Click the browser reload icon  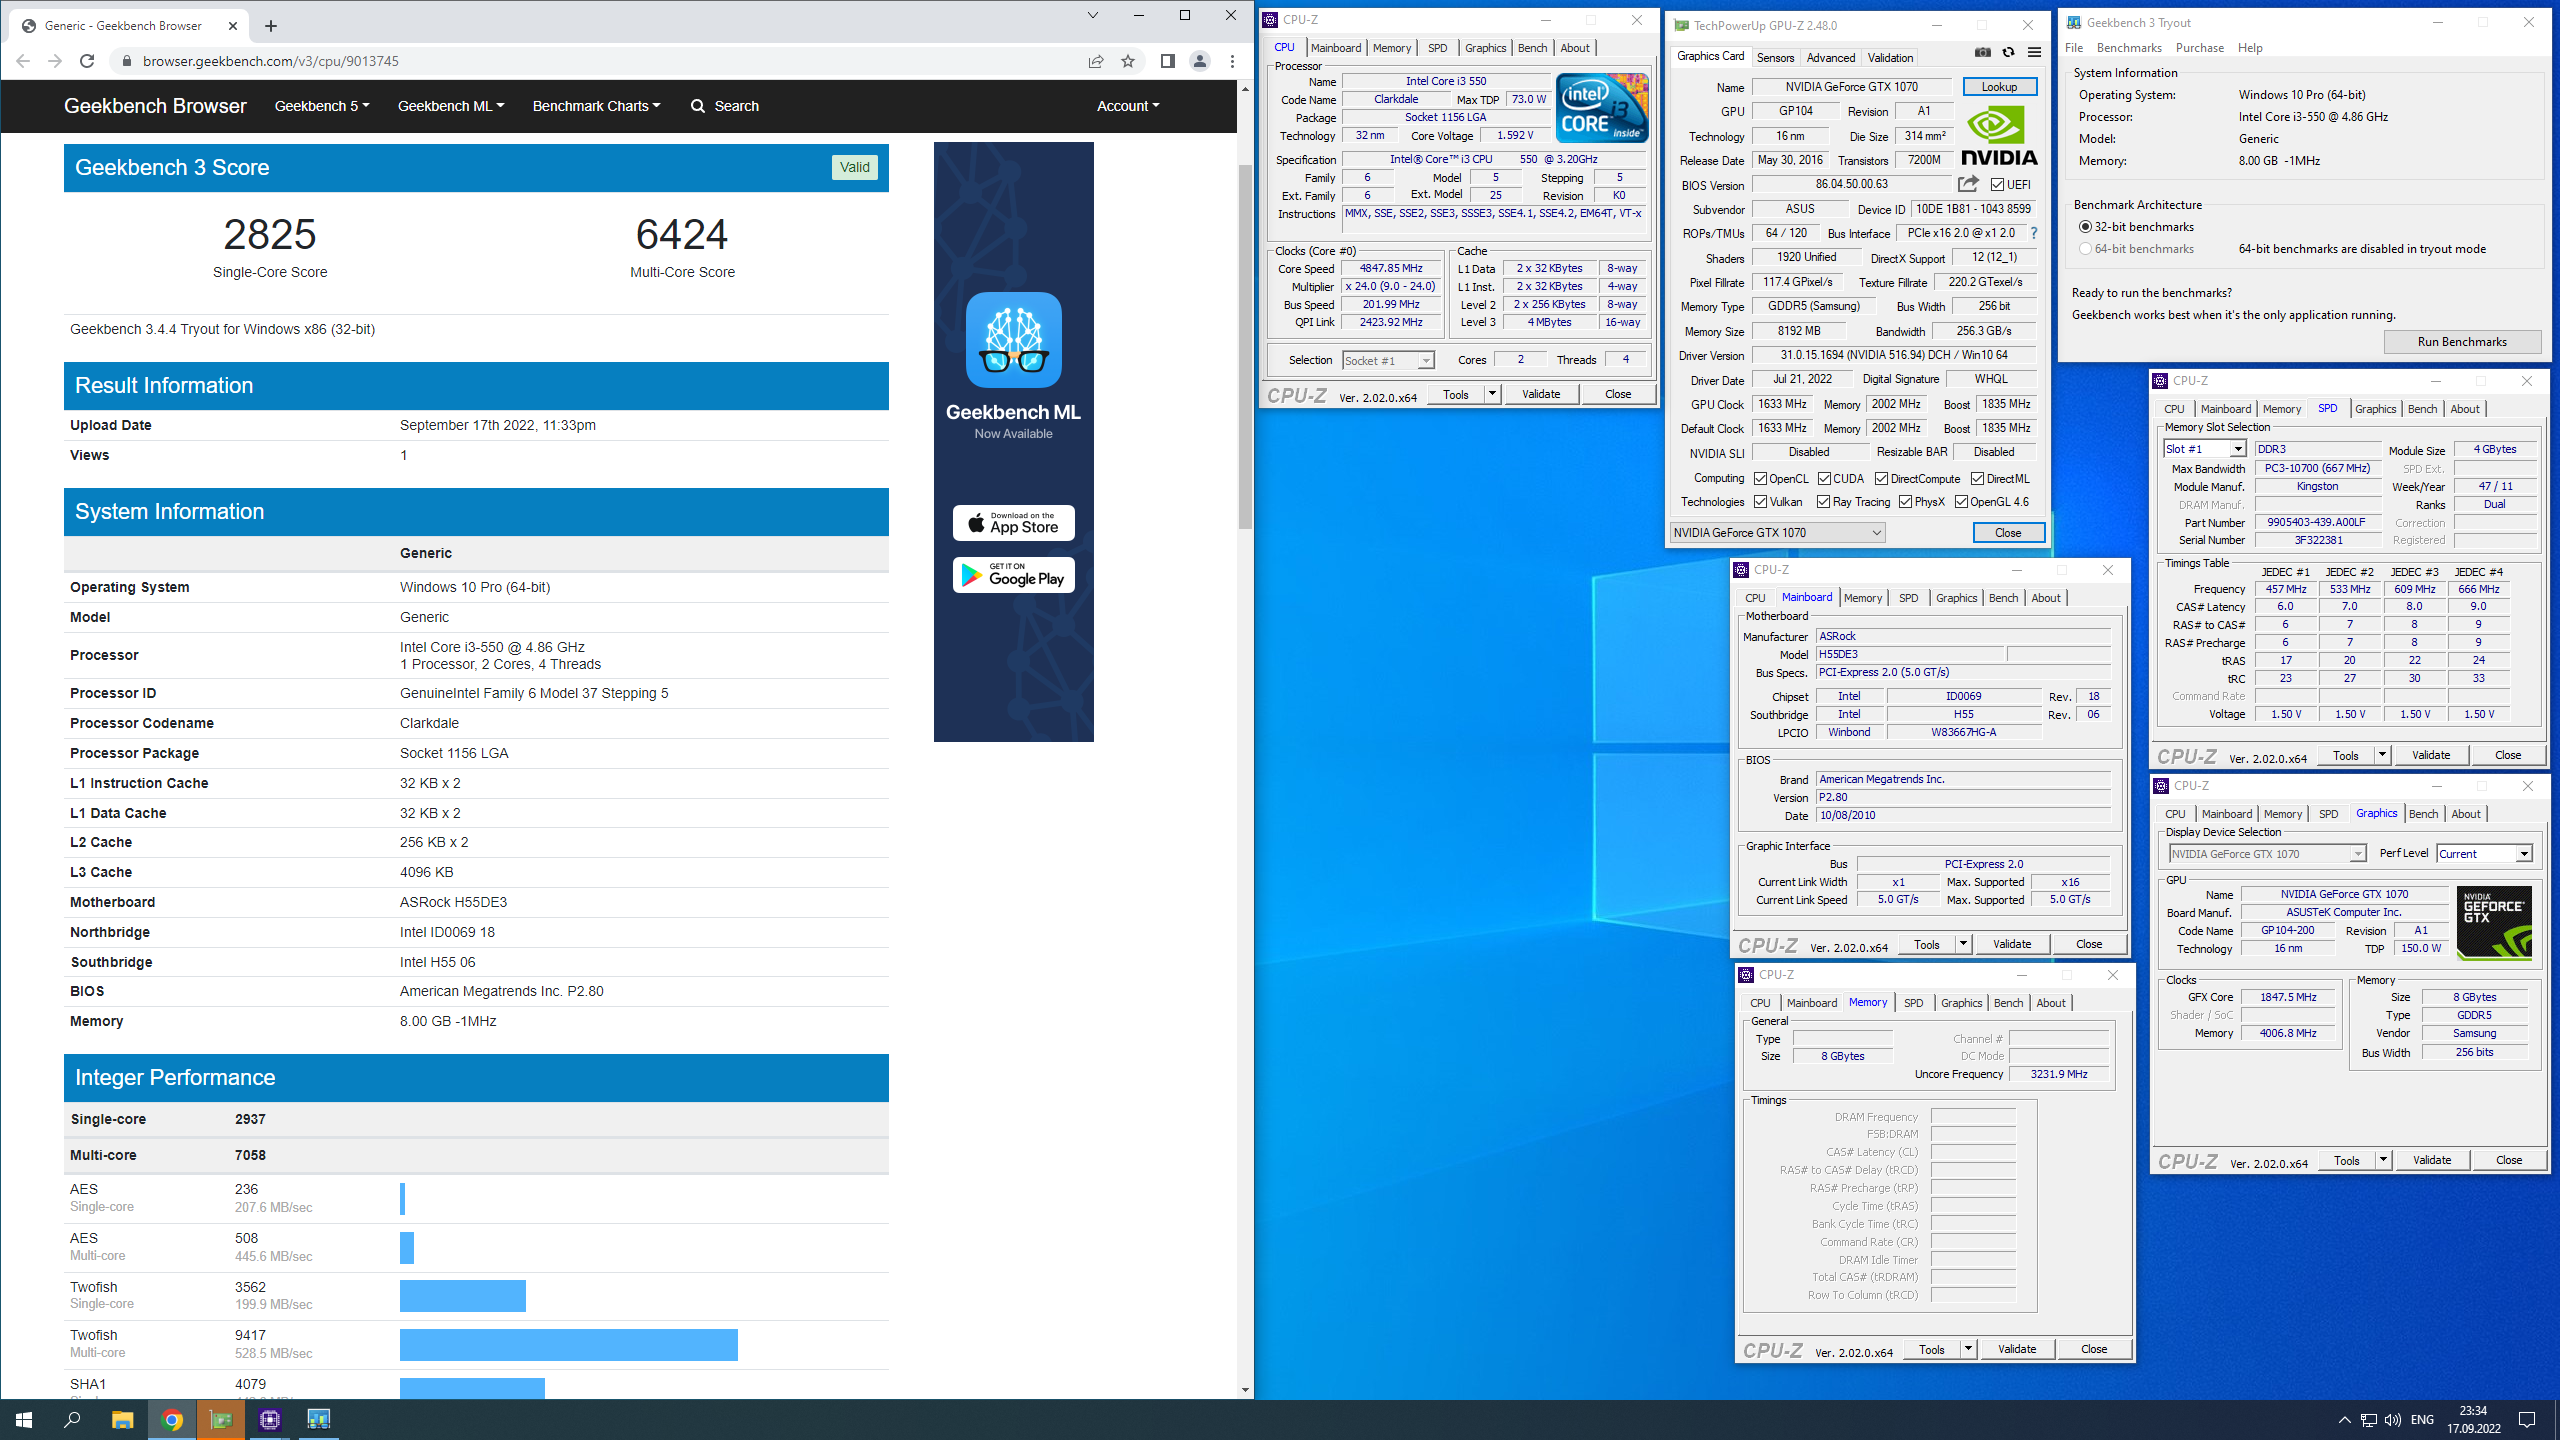(87, 61)
